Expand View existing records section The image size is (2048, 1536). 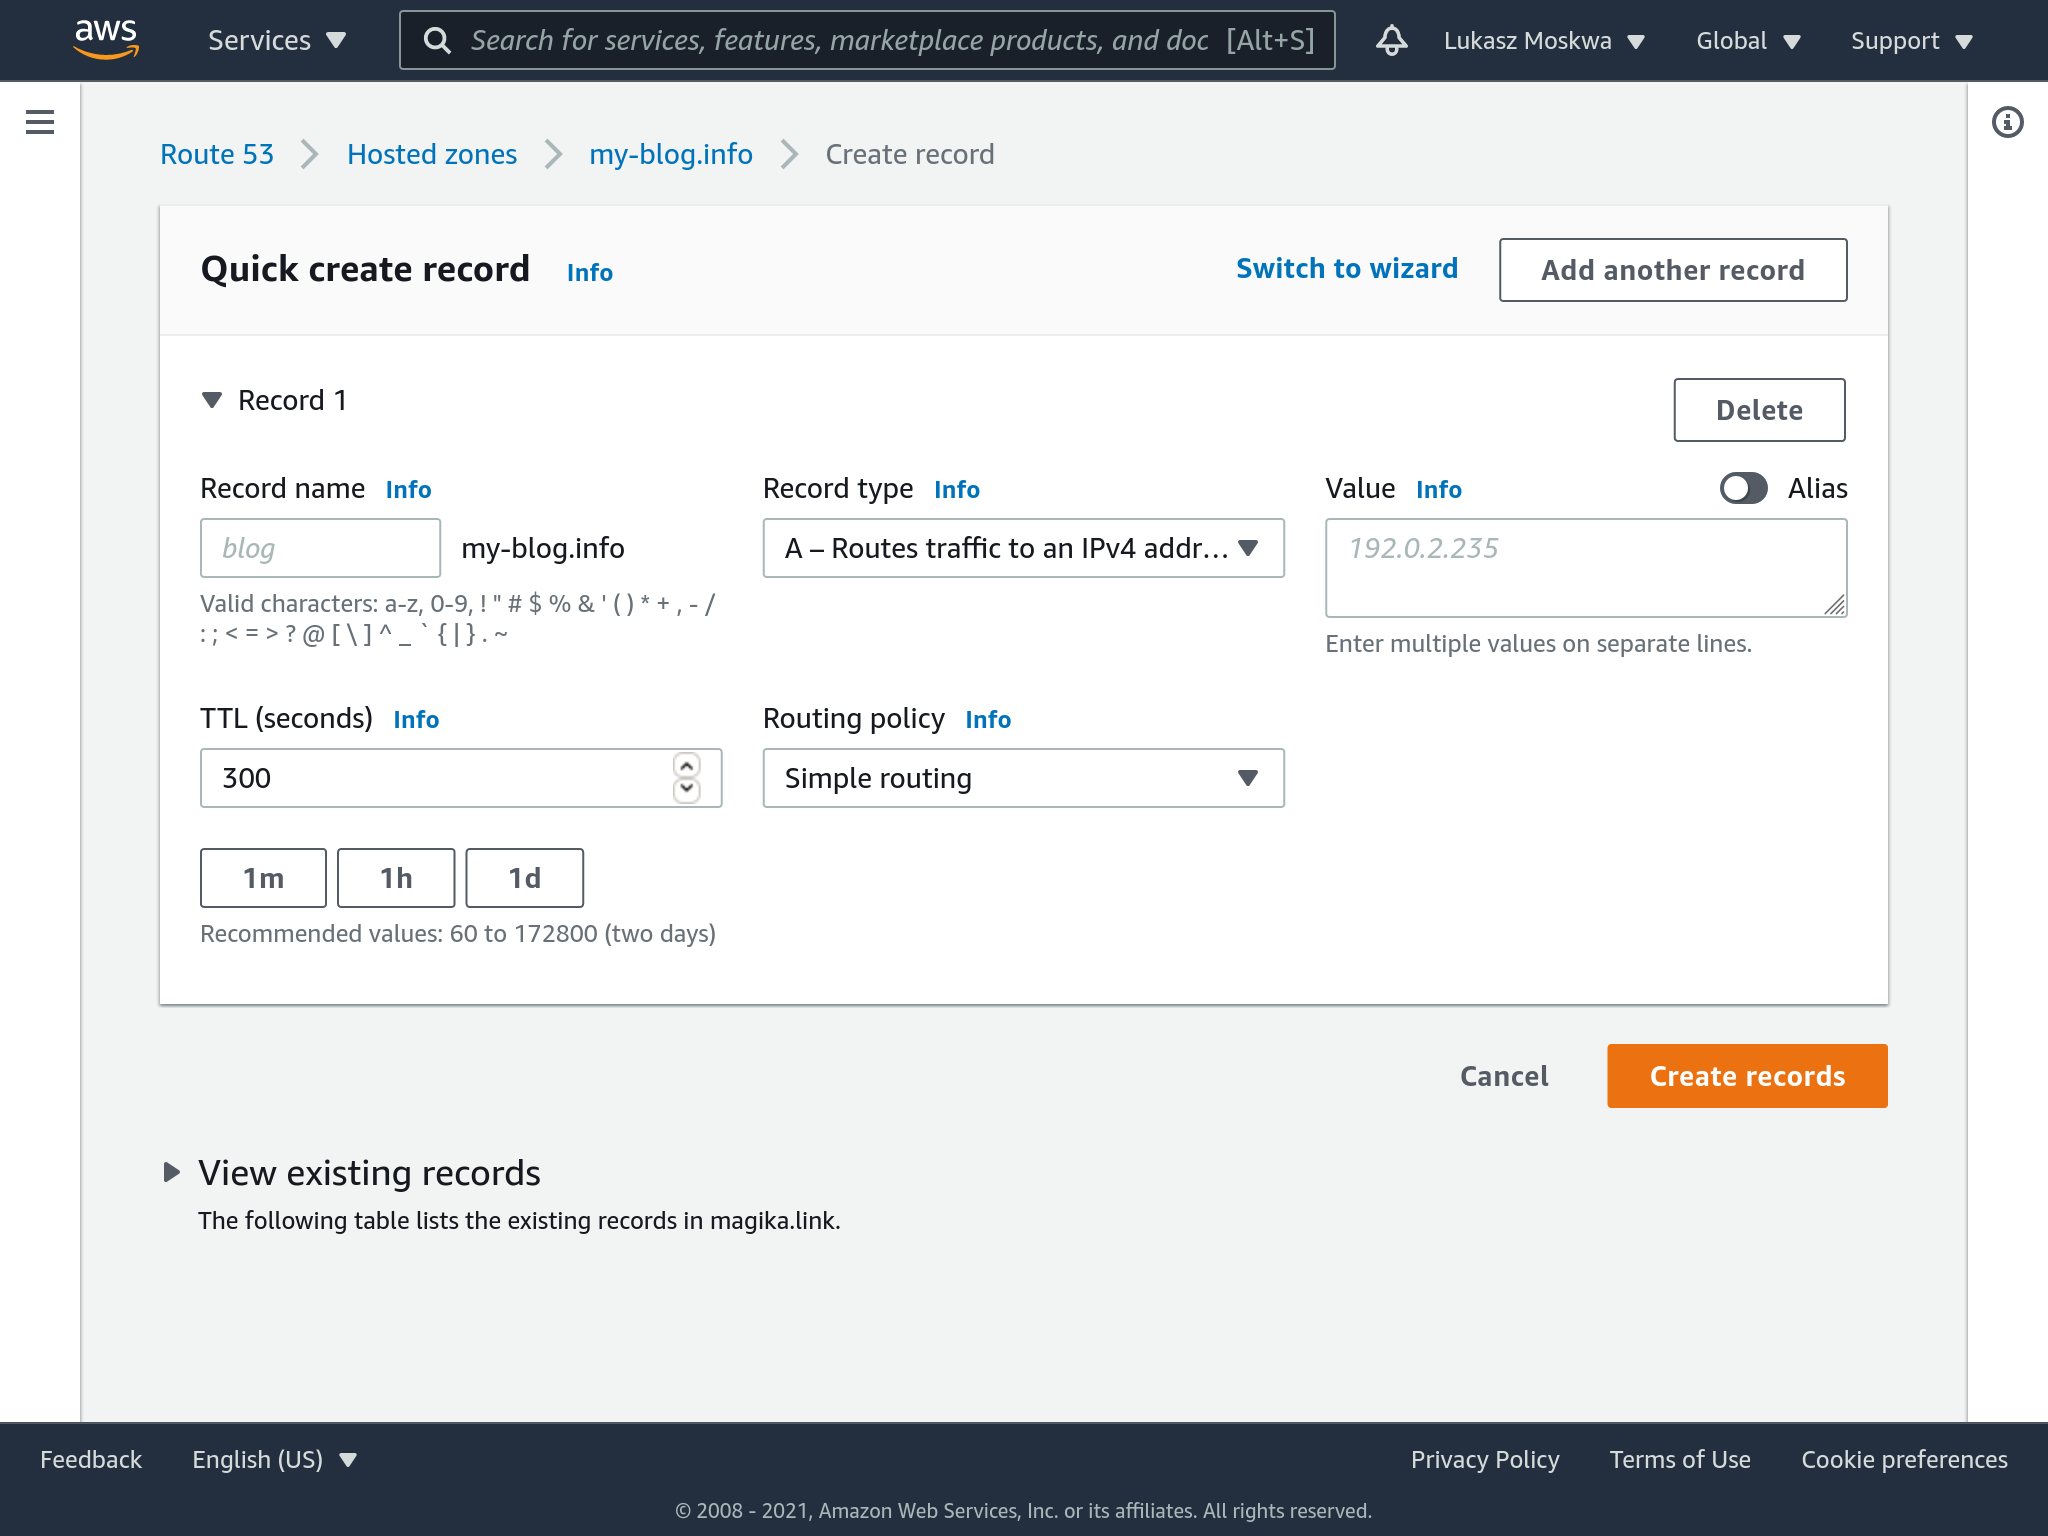pyautogui.click(x=172, y=1172)
